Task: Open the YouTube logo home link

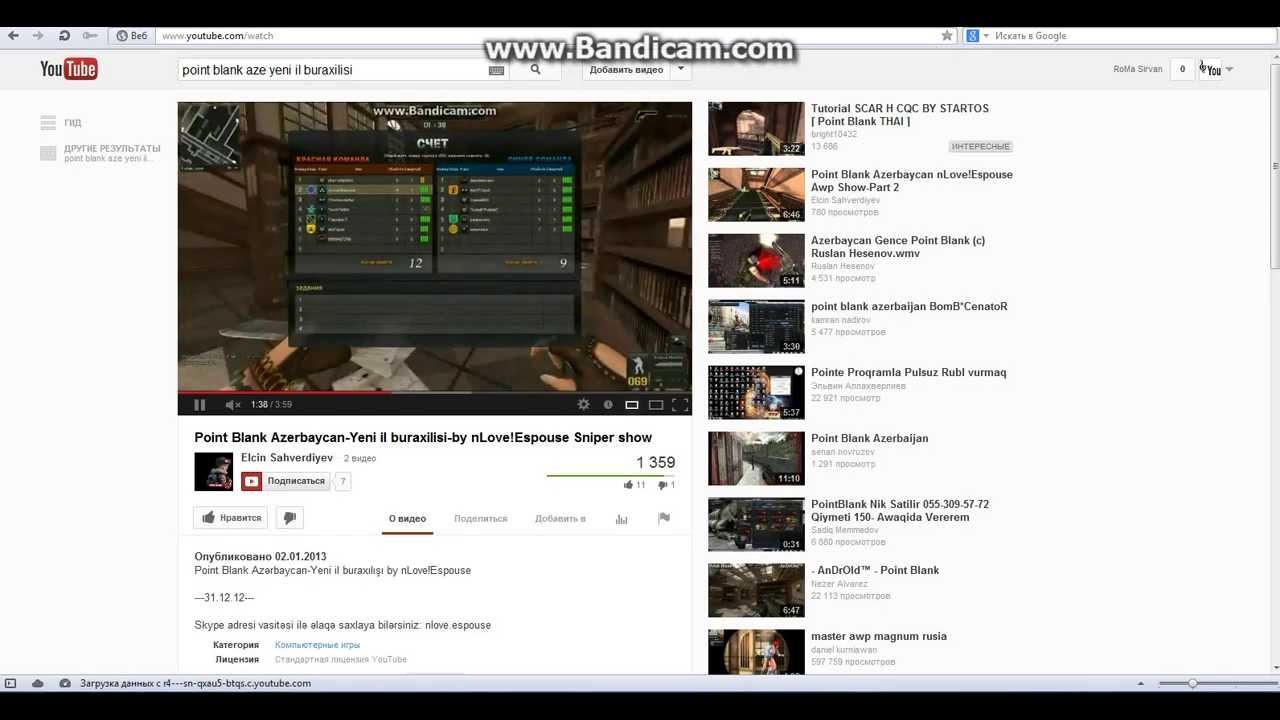Action: point(68,69)
